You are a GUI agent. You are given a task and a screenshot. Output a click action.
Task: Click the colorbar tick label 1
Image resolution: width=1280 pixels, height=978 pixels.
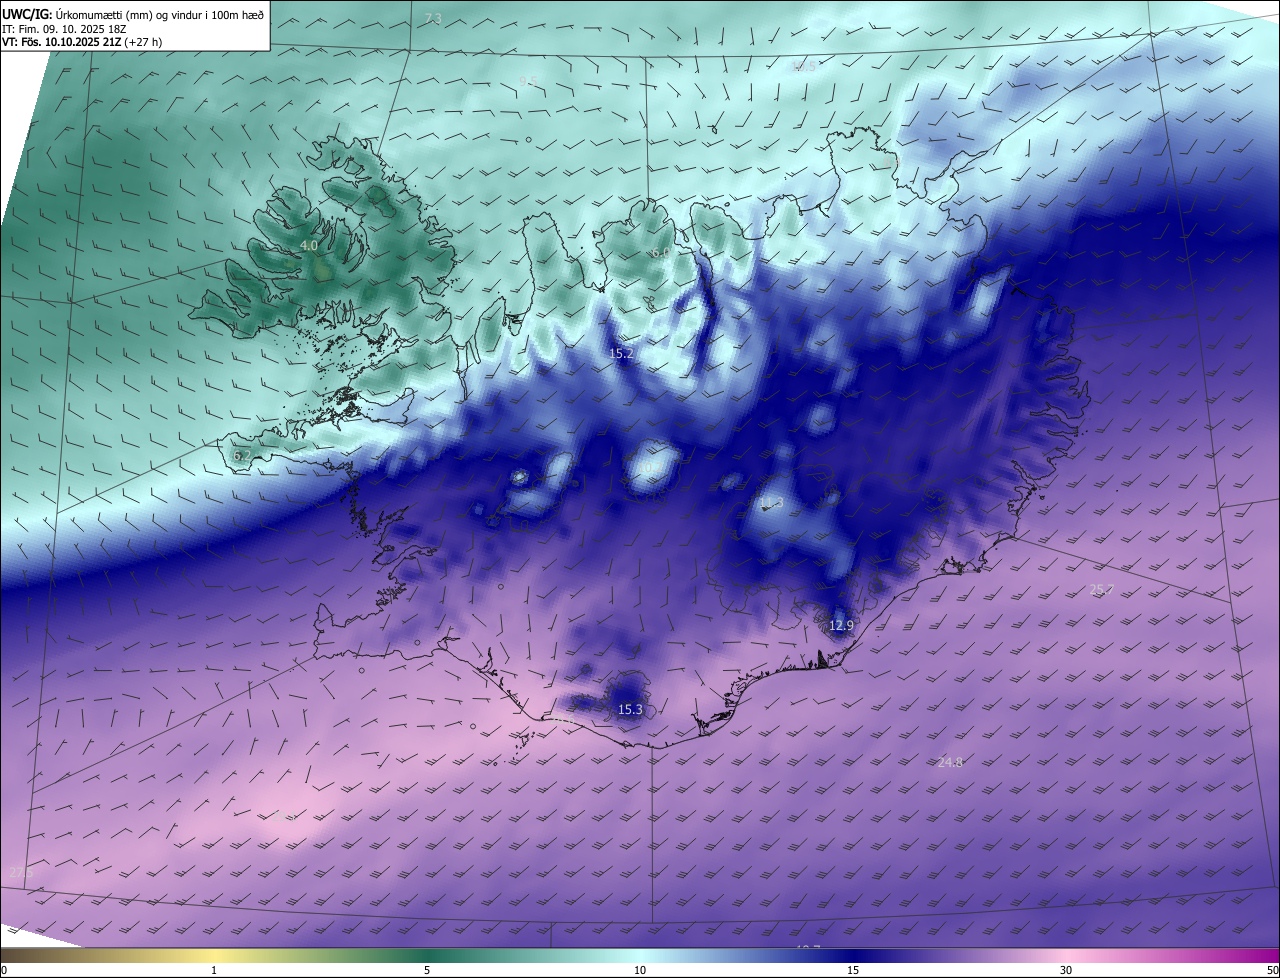[x=214, y=970]
